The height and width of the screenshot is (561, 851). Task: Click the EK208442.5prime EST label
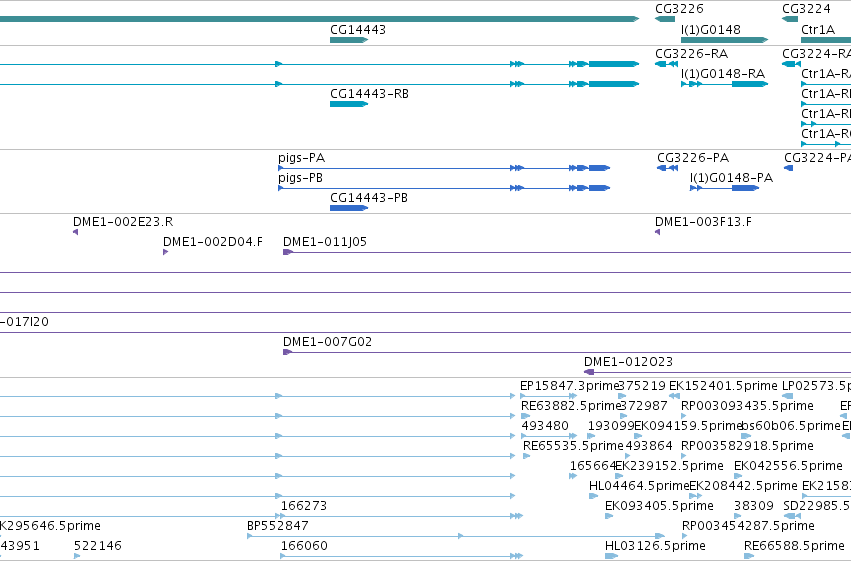coord(743,486)
